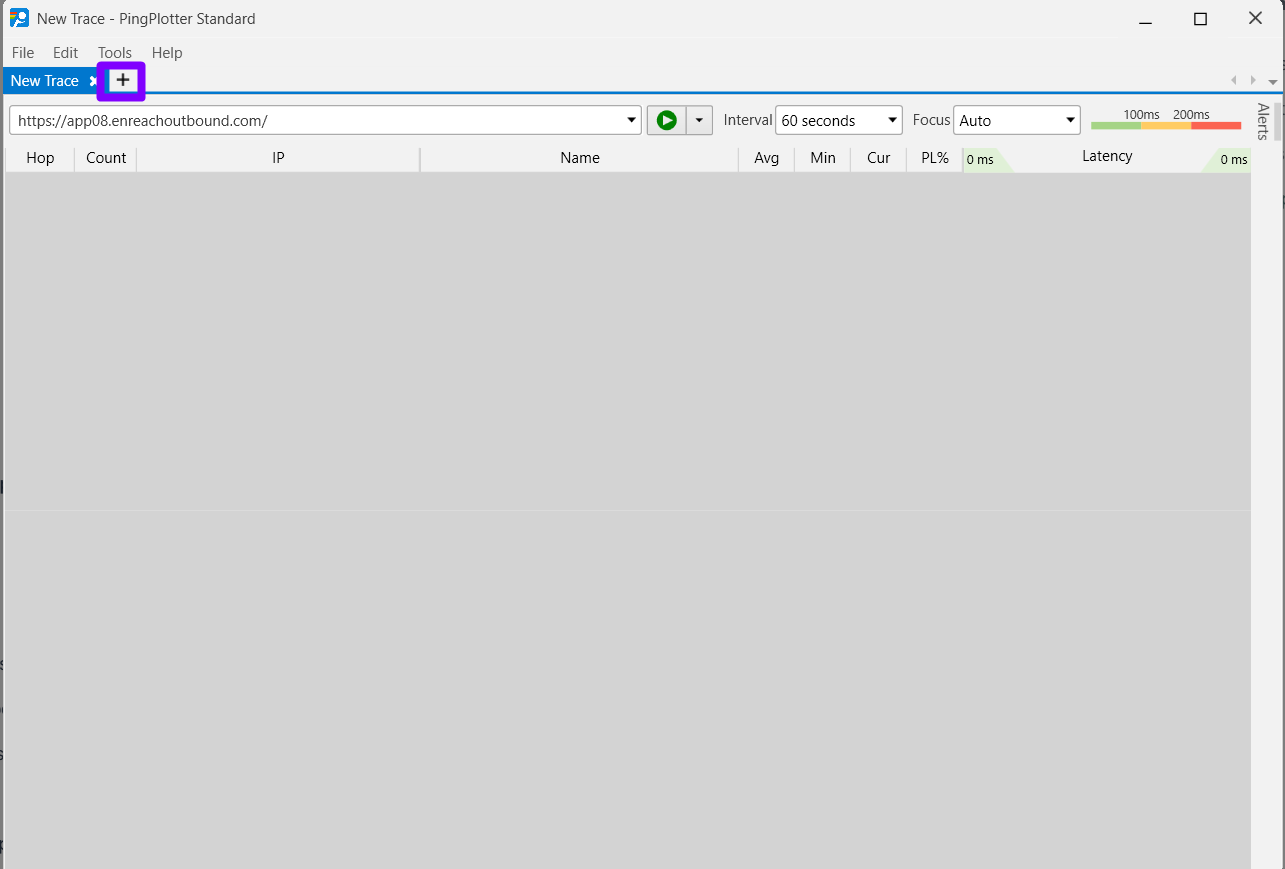The height and width of the screenshot is (869, 1285).
Task: Add a new trace tab with plus
Action: point(122,81)
